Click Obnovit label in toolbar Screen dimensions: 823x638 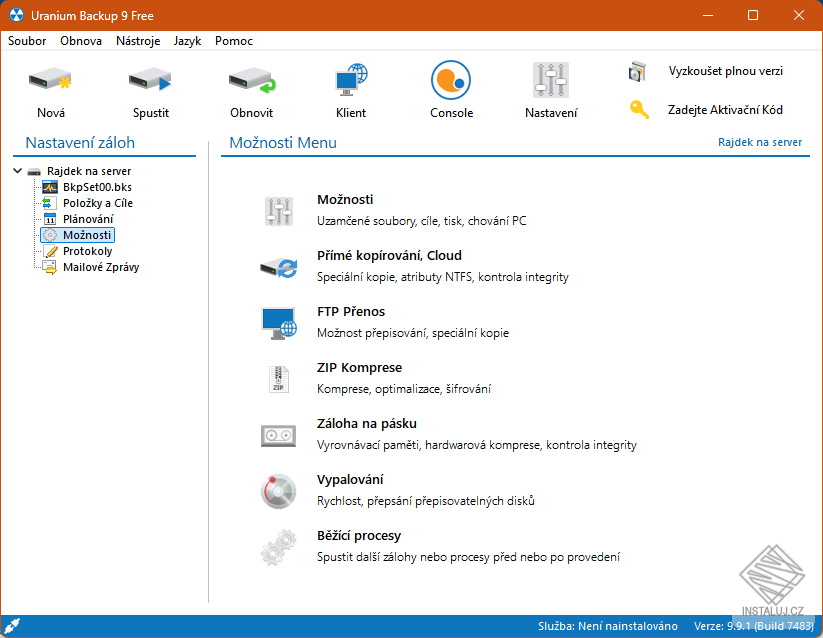(251, 113)
